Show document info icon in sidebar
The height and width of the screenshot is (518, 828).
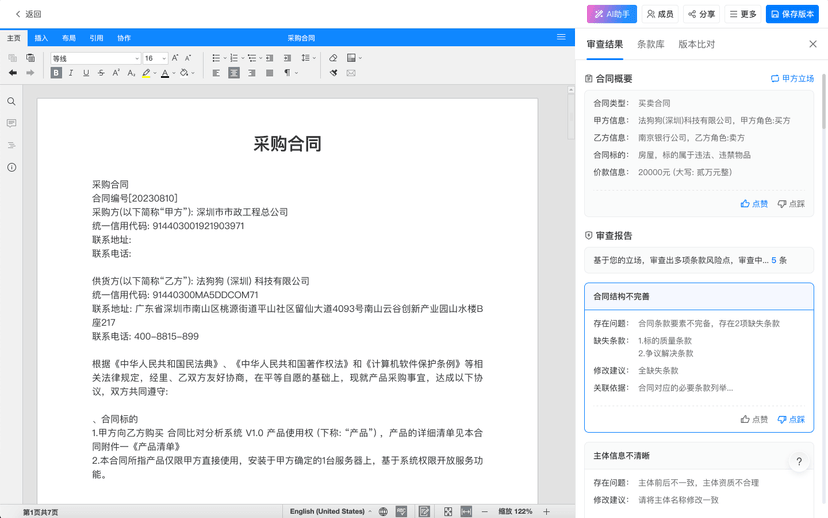point(11,167)
